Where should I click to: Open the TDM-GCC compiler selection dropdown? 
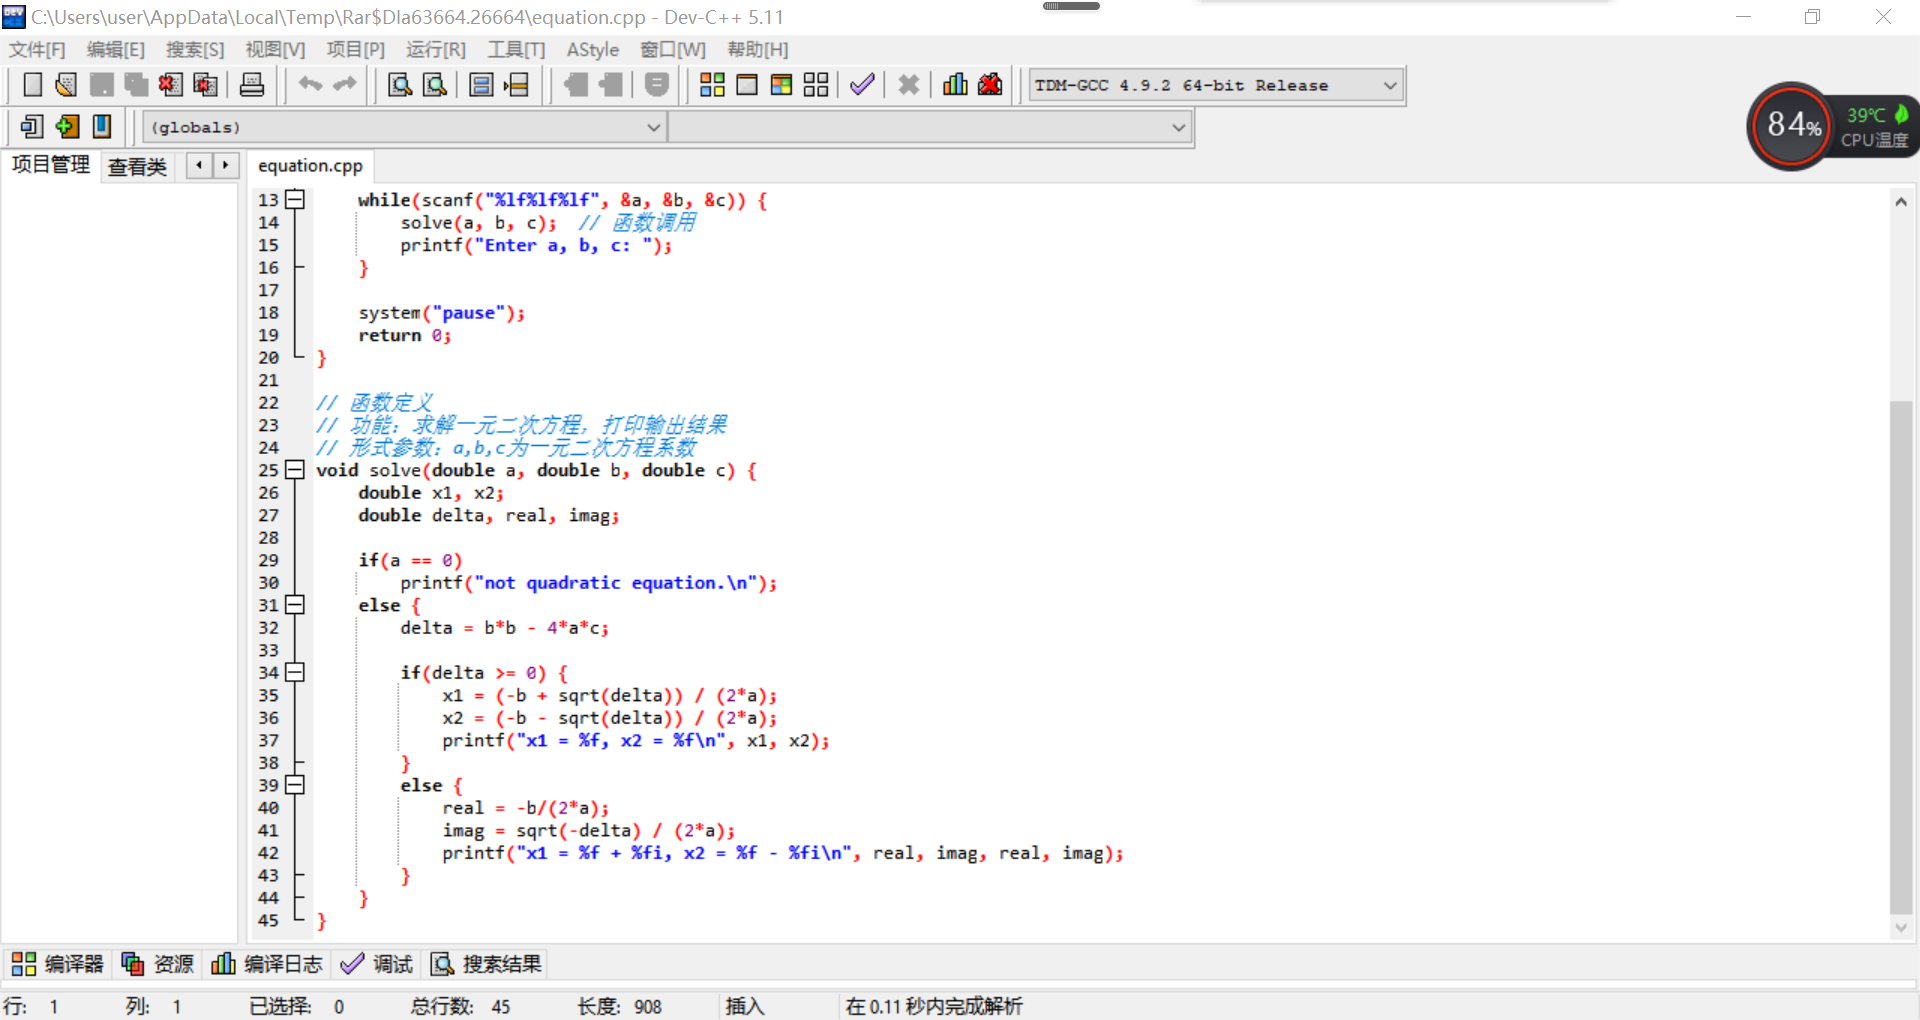pos(1217,85)
